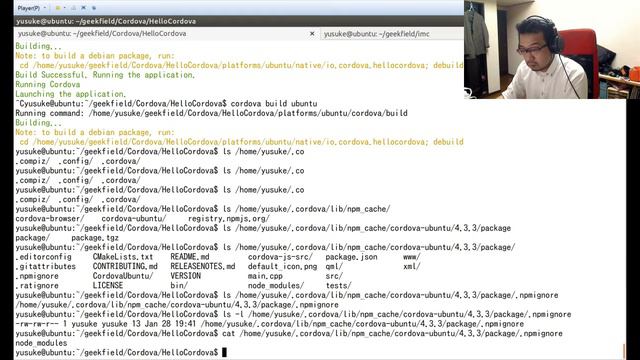The height and width of the screenshot is (360, 640).
Task: Click 'node_modules/' directory name in listing
Action: (276, 286)
